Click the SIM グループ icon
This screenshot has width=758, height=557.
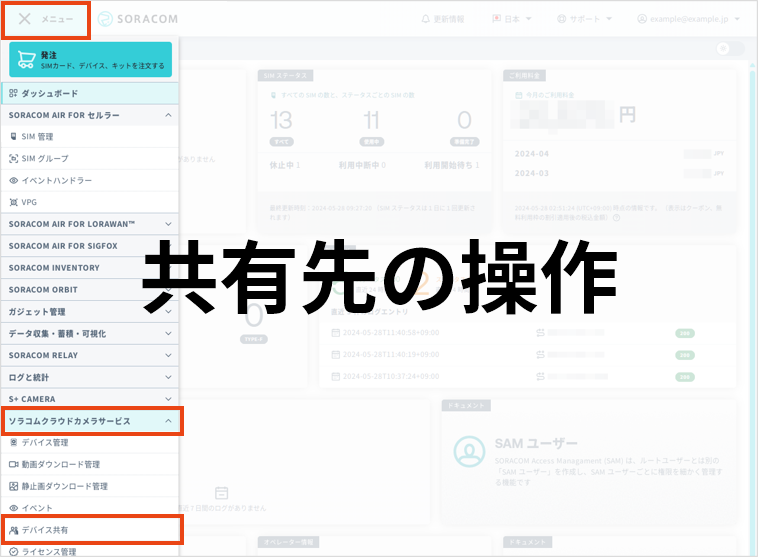point(13,159)
